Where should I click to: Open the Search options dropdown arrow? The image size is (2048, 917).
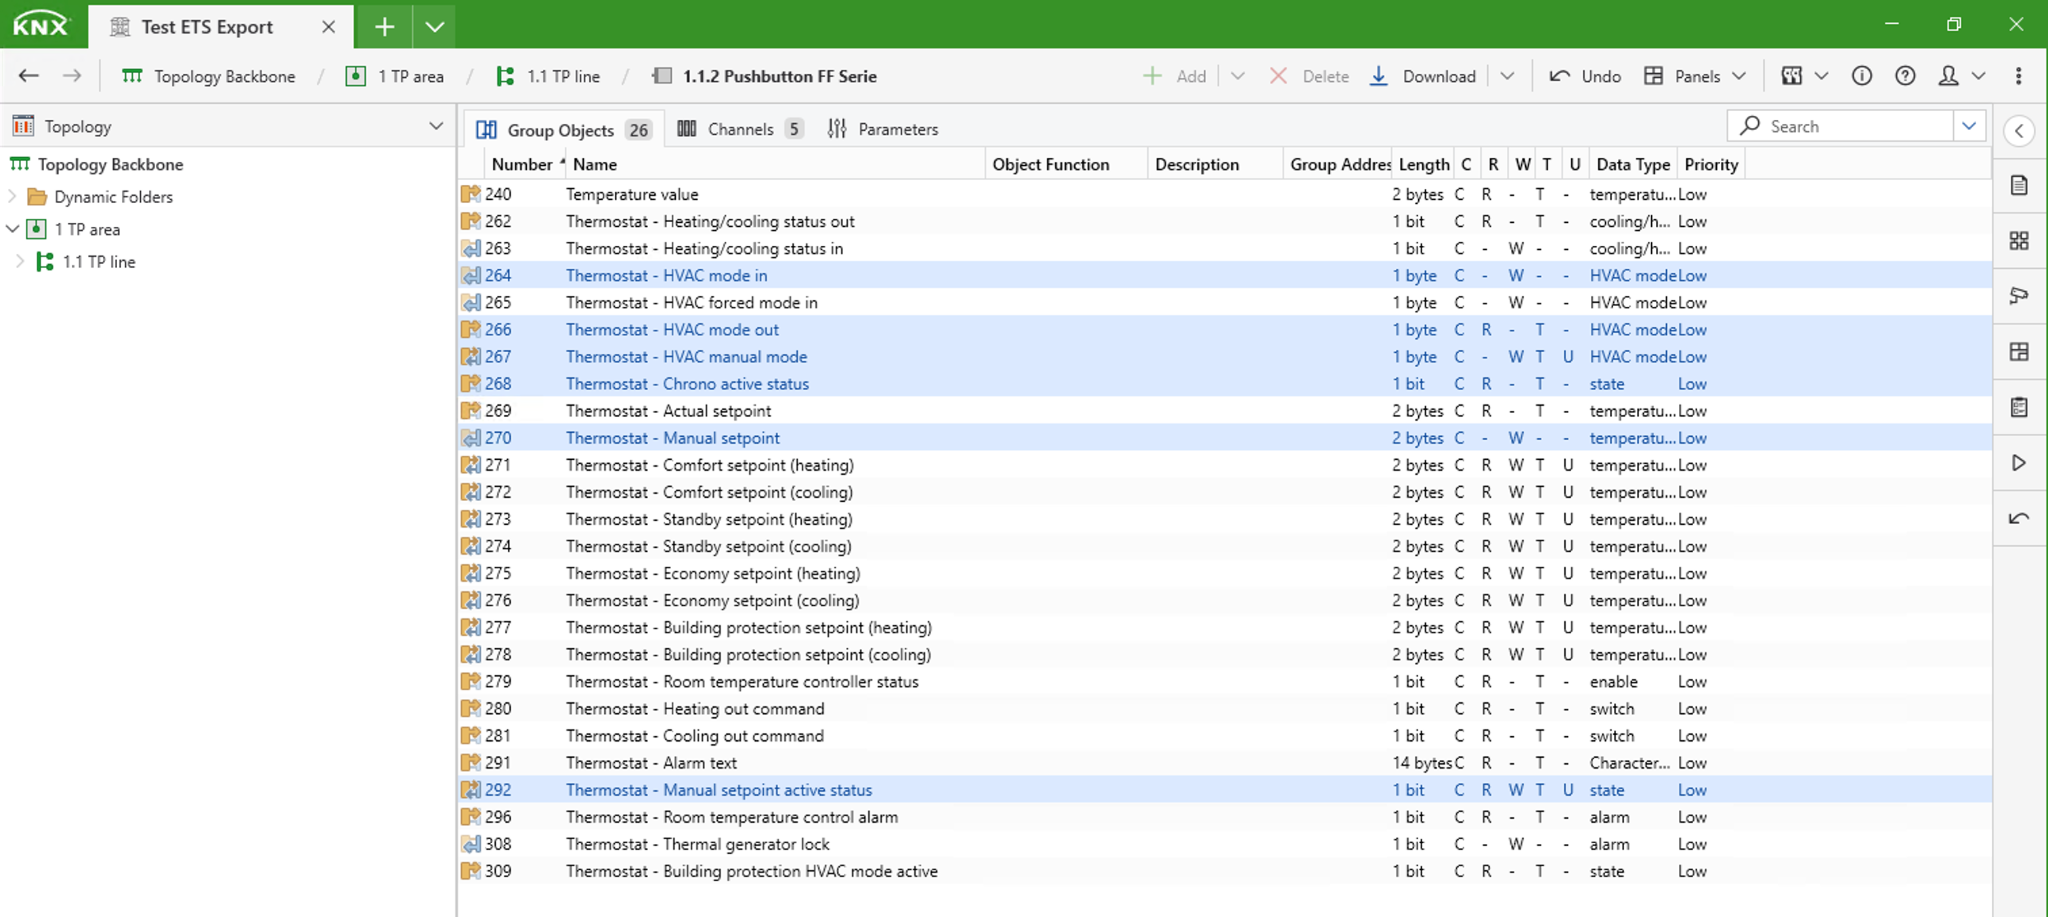pos(1969,126)
